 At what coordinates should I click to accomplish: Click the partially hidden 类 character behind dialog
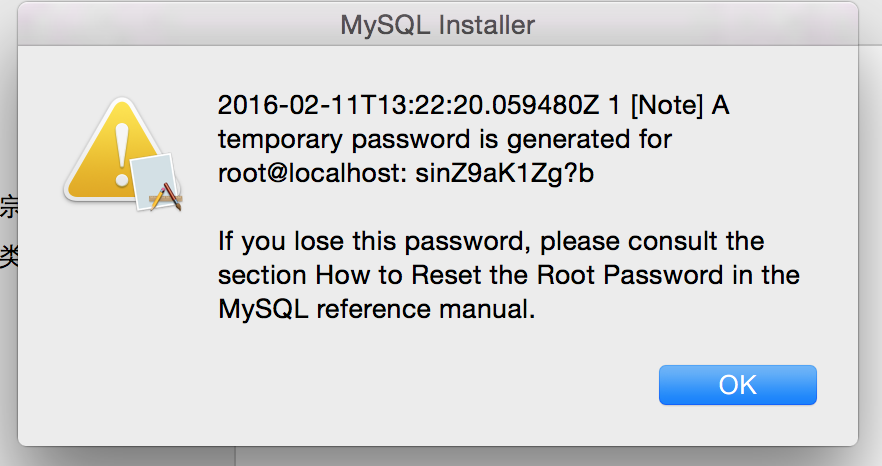click(x=9, y=256)
